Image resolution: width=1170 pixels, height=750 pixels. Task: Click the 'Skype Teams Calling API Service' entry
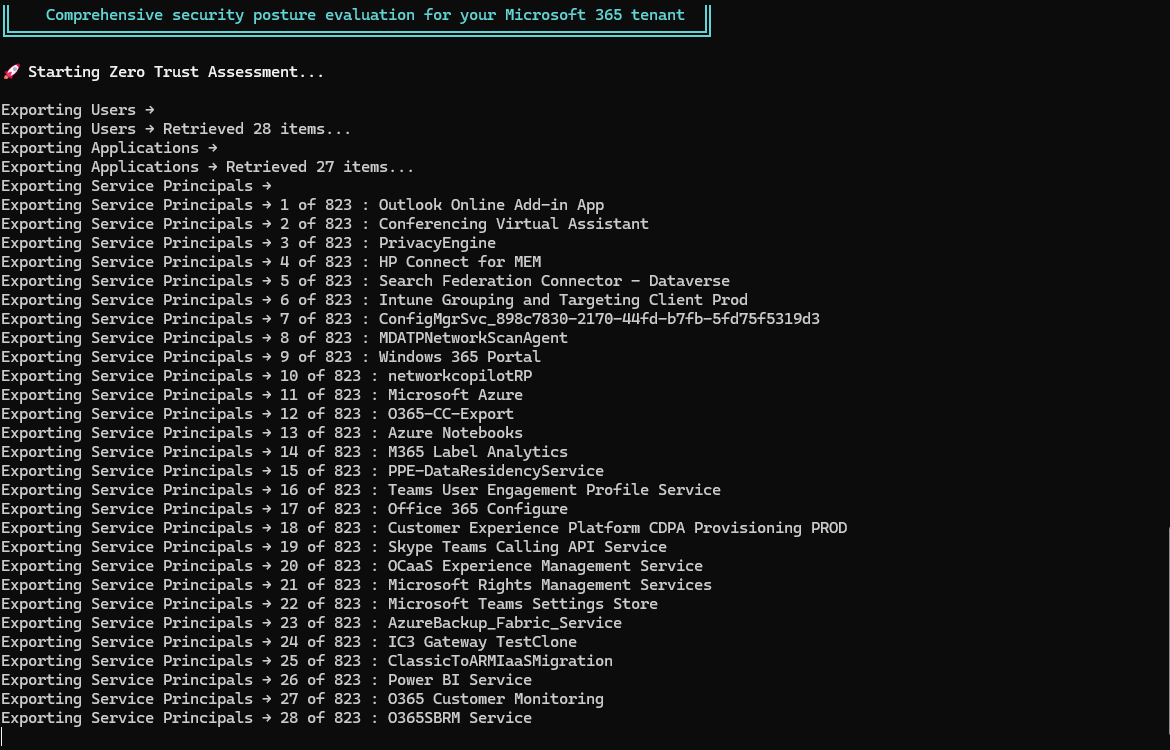pos(527,547)
